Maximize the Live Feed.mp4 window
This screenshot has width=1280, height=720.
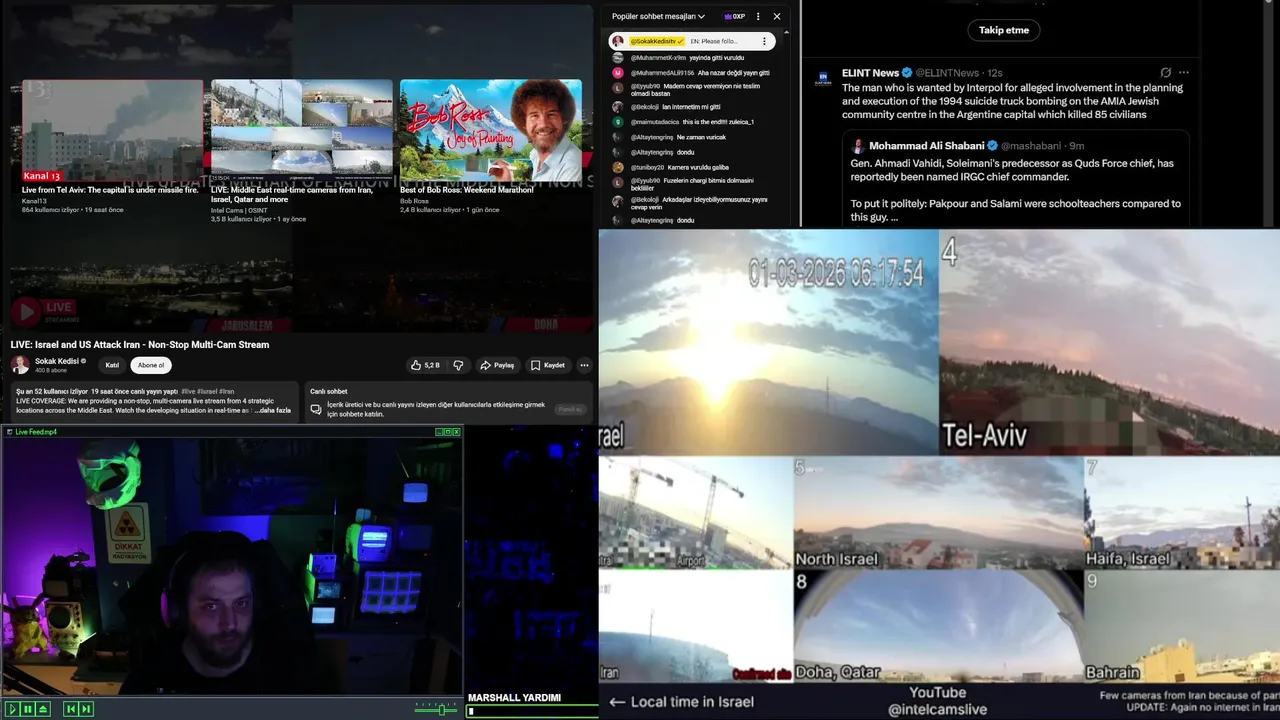448,432
